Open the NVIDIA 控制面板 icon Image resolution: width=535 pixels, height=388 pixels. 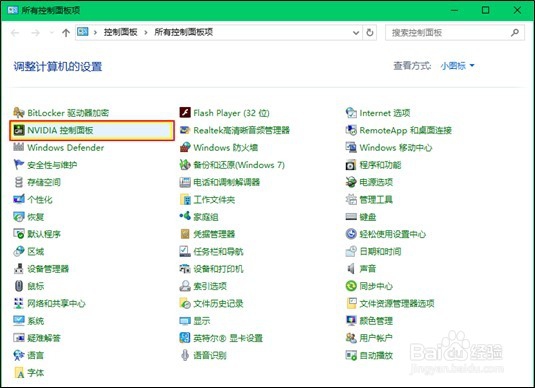18,130
